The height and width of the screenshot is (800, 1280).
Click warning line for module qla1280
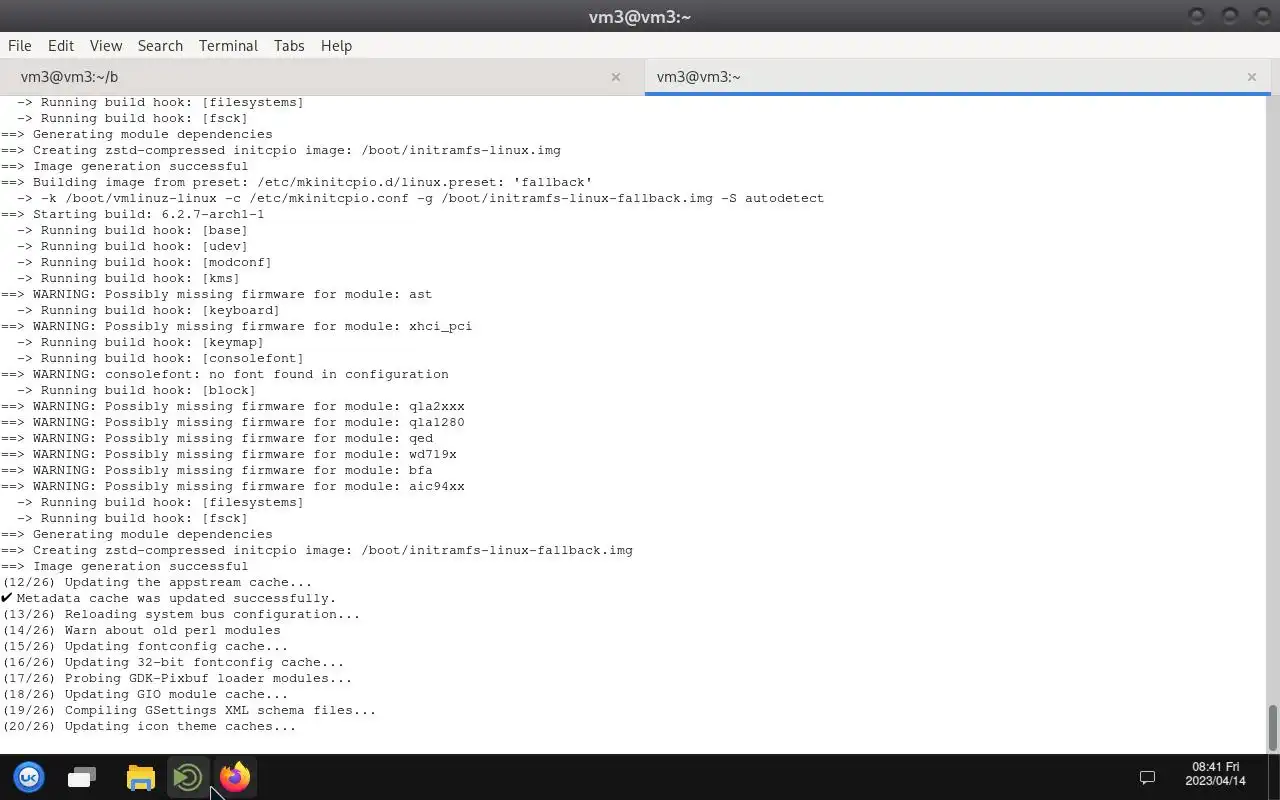point(233,422)
